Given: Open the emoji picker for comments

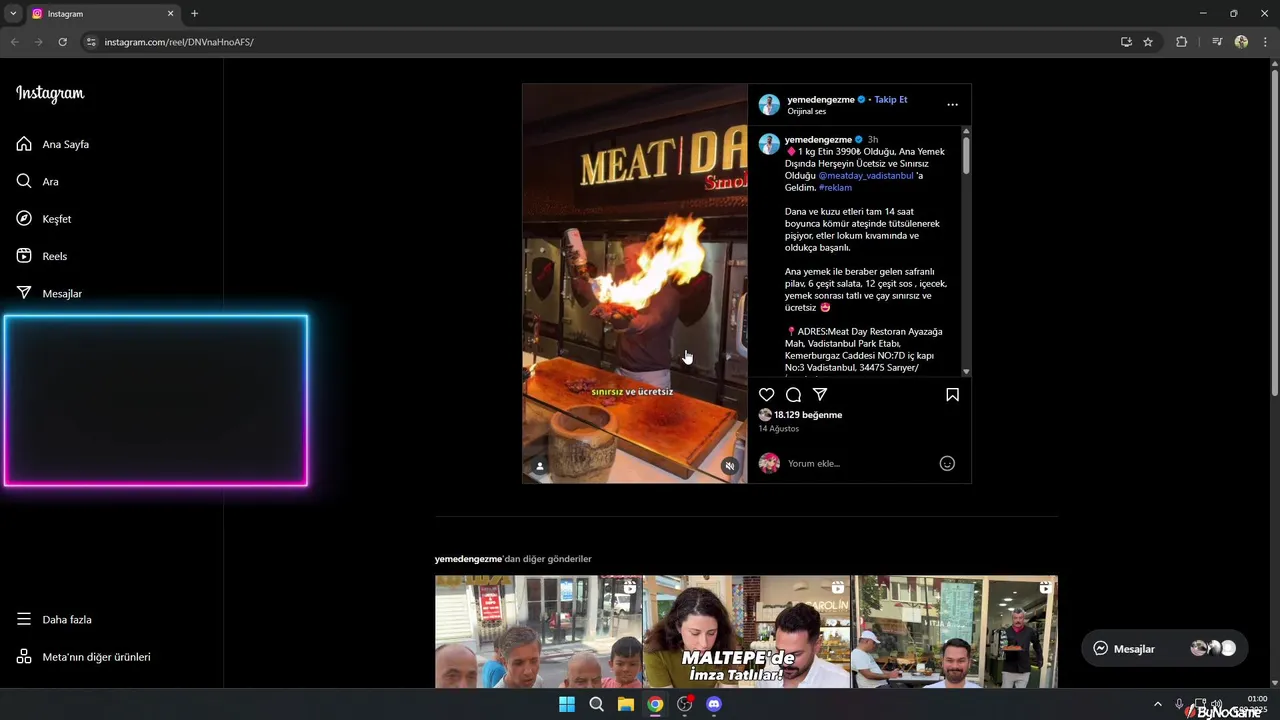Looking at the screenshot, I should (x=947, y=463).
